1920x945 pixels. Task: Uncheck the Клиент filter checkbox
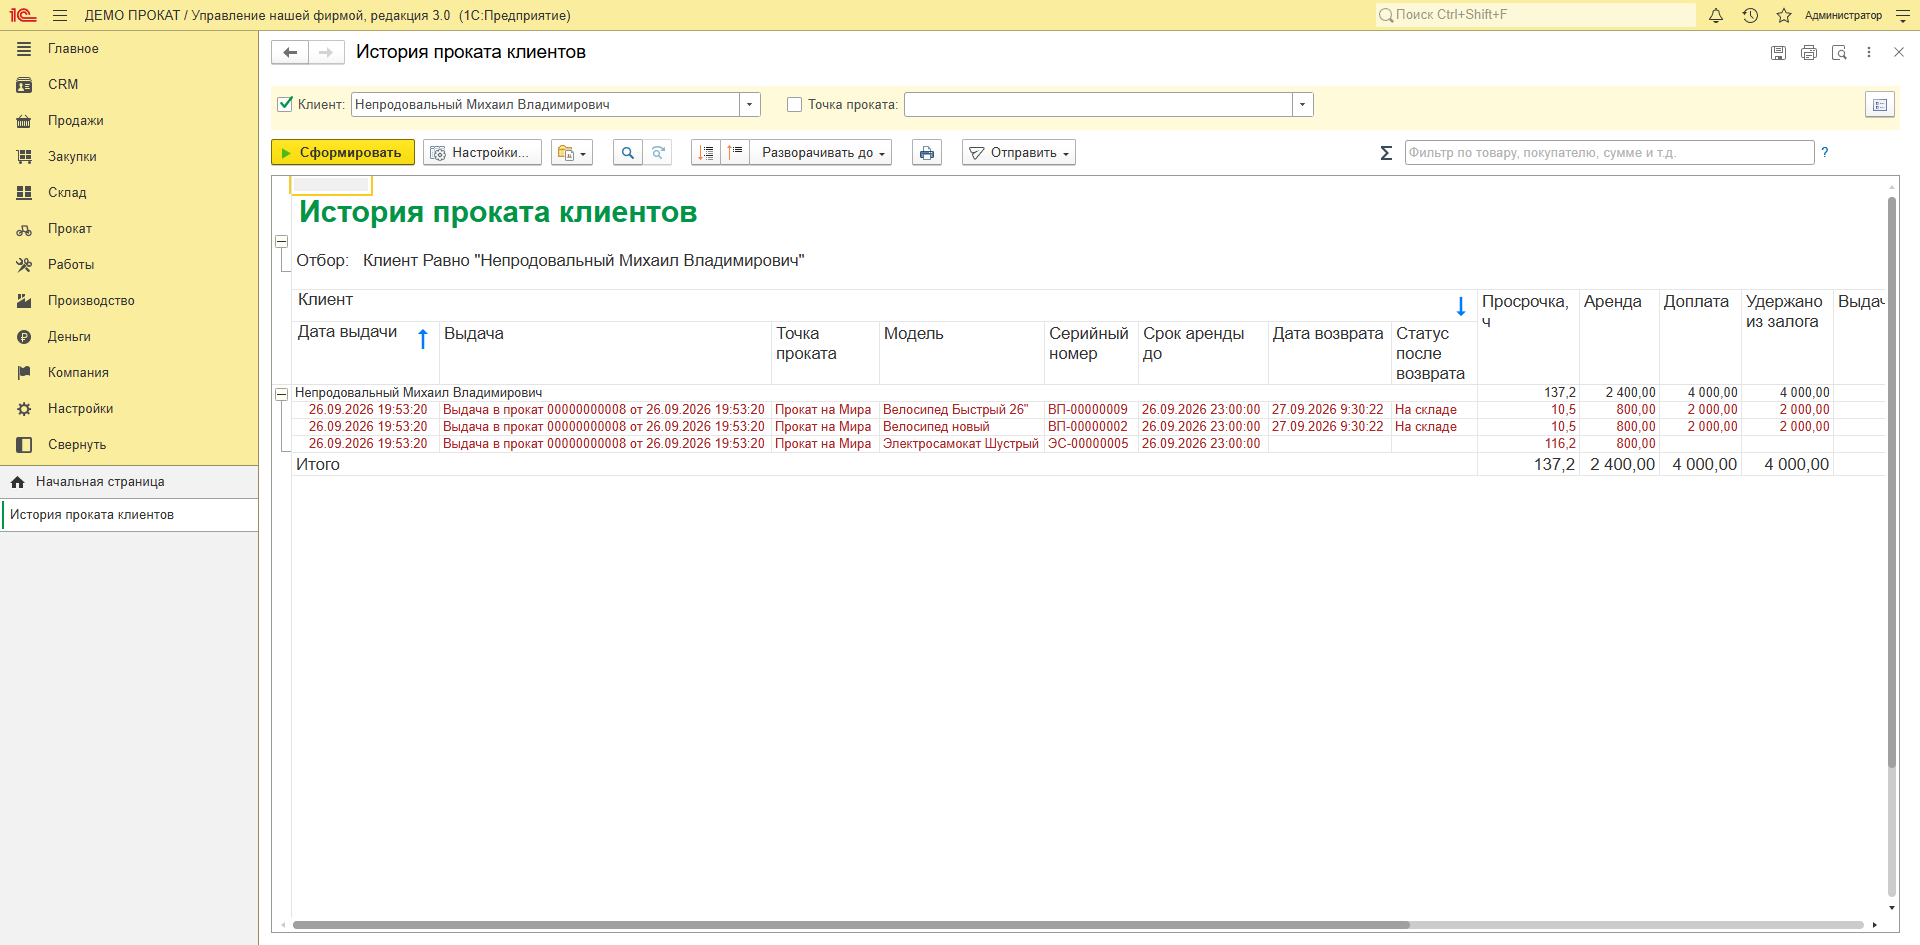(285, 104)
